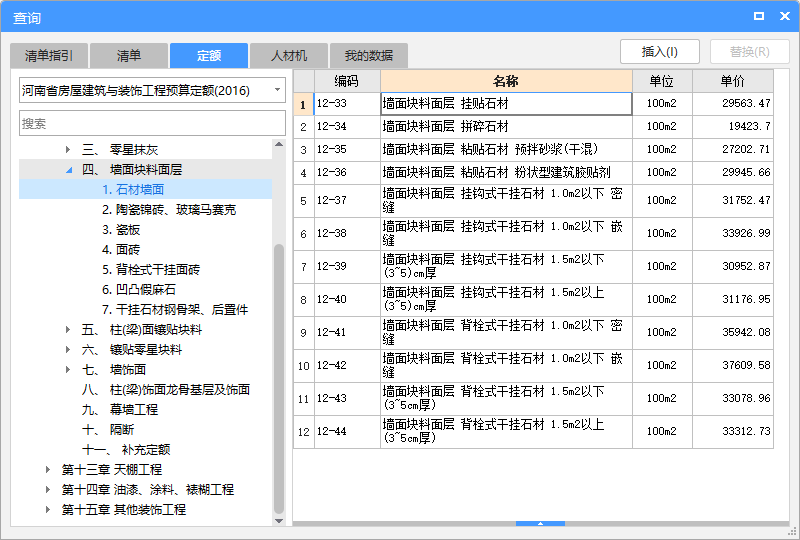The width and height of the screenshot is (800, 540).
Task: Click row header number 5
Action: click(304, 201)
